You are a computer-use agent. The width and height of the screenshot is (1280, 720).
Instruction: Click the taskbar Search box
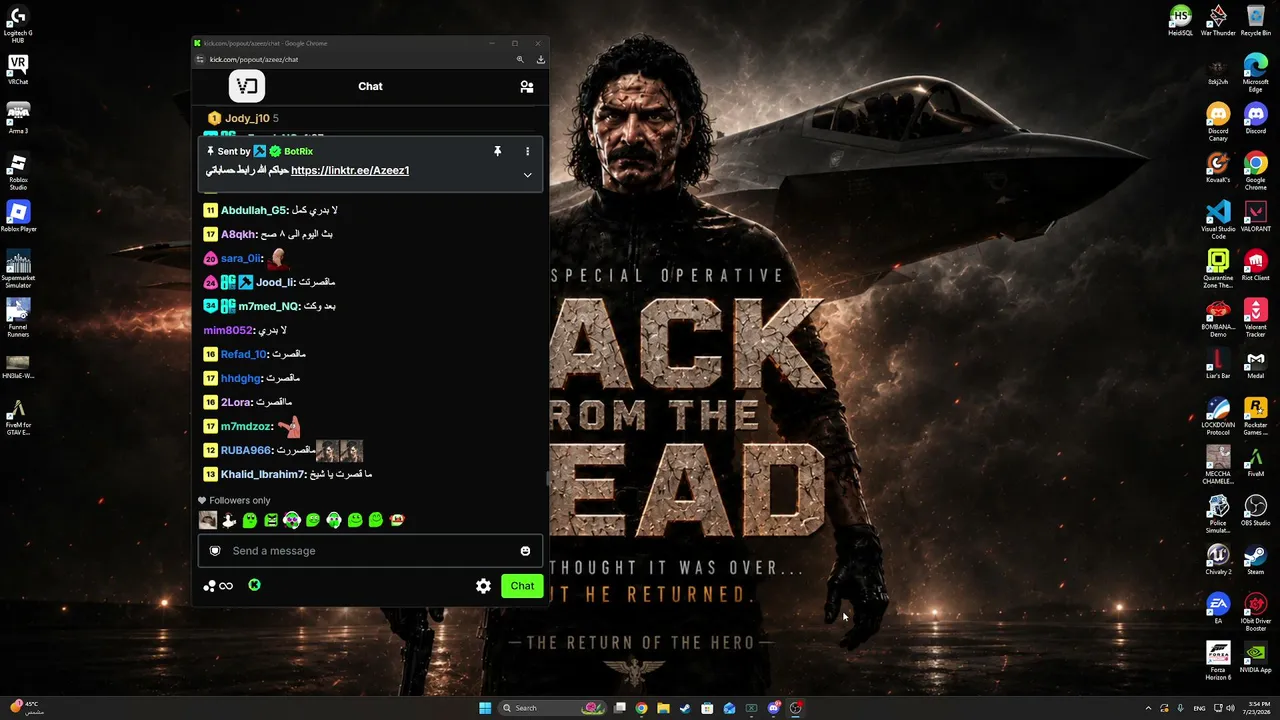pyautogui.click(x=553, y=708)
